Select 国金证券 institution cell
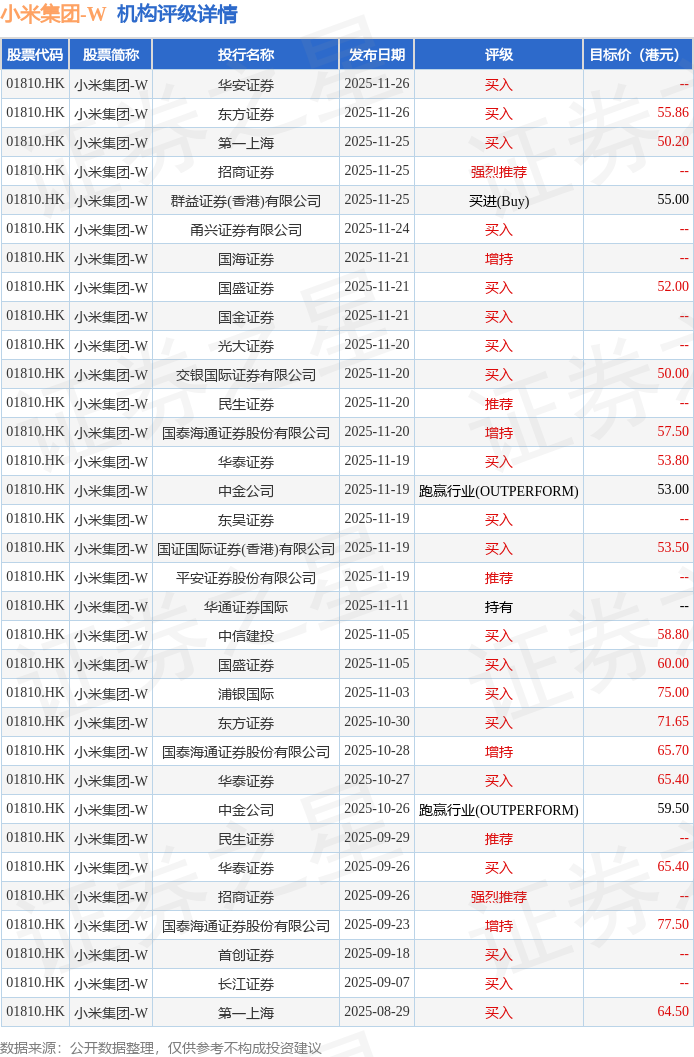The height and width of the screenshot is (1057, 694). coord(245,317)
